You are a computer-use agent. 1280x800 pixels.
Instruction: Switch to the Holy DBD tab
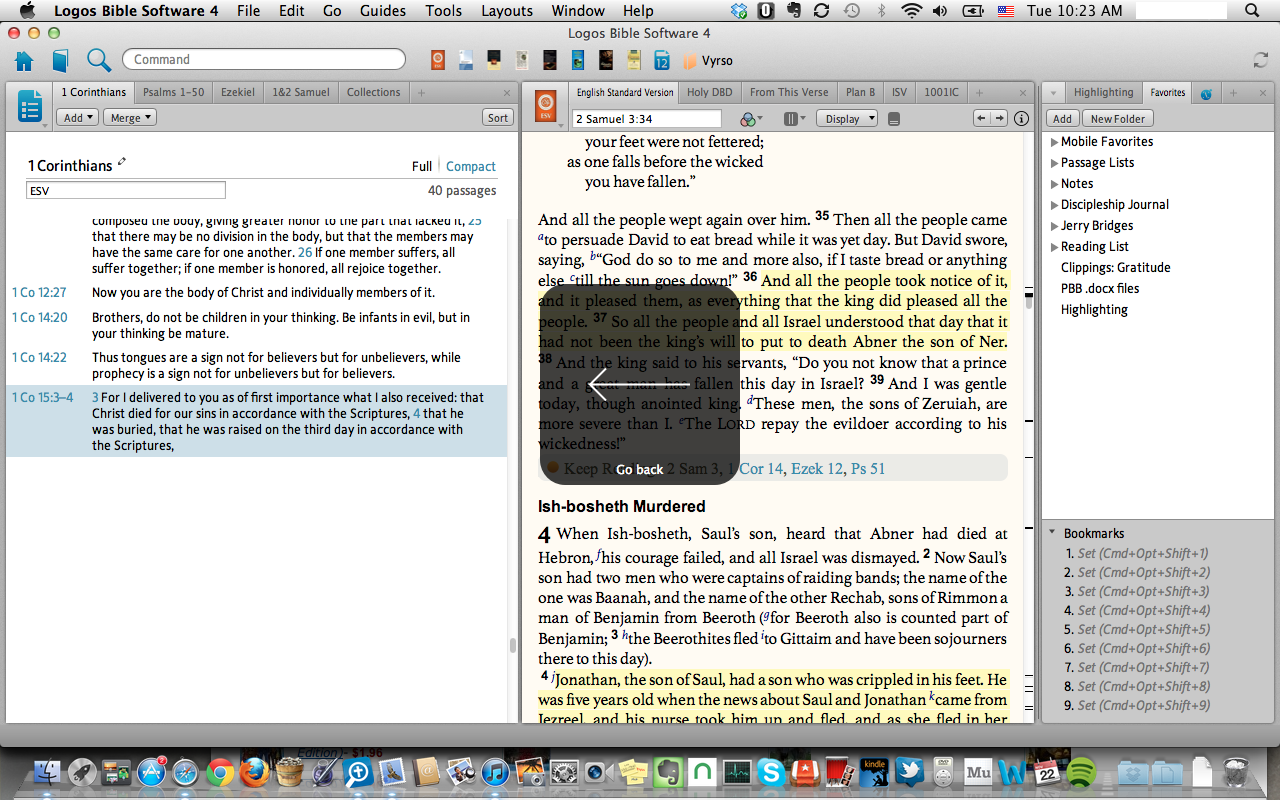[x=710, y=92]
